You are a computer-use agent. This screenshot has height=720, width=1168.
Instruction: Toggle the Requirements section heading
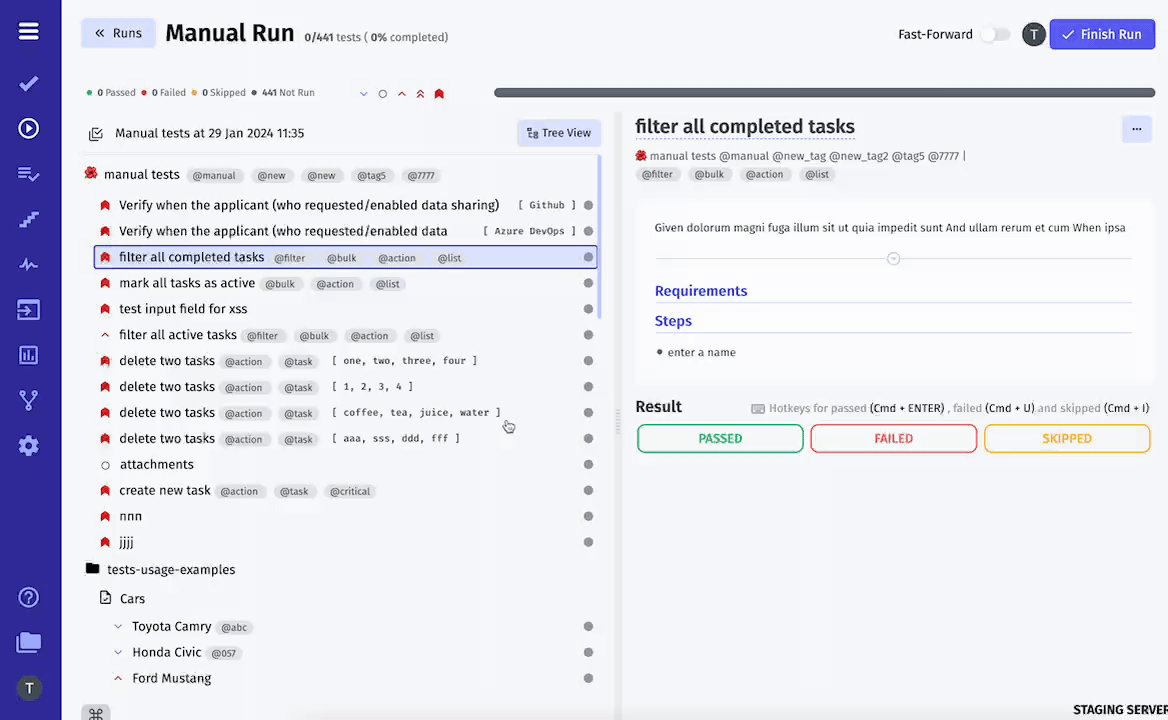(701, 291)
